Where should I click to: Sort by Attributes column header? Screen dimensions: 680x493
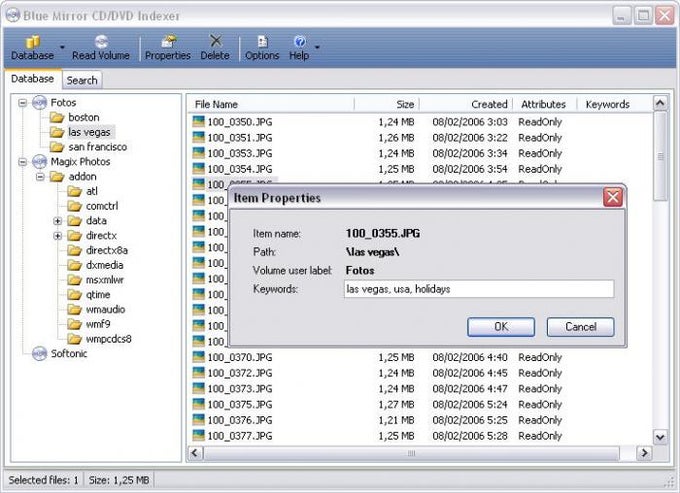(545, 104)
